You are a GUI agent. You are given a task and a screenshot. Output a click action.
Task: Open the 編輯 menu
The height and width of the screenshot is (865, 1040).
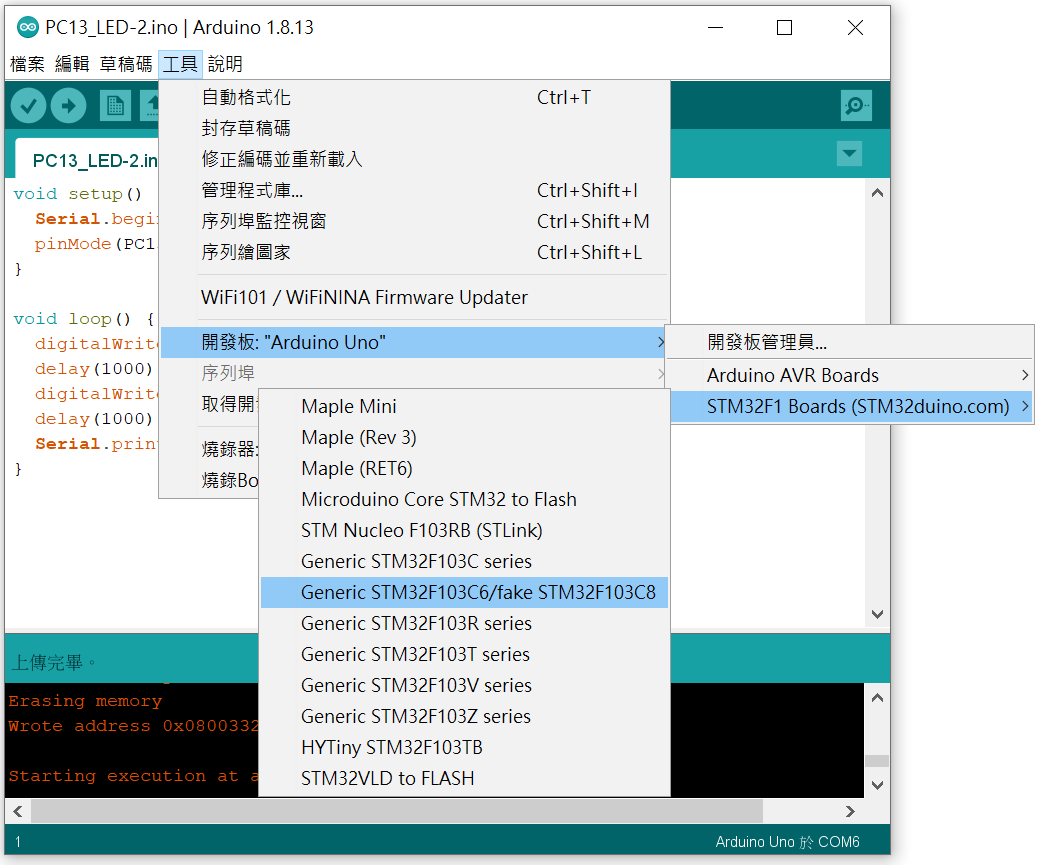pyautogui.click(x=72, y=64)
